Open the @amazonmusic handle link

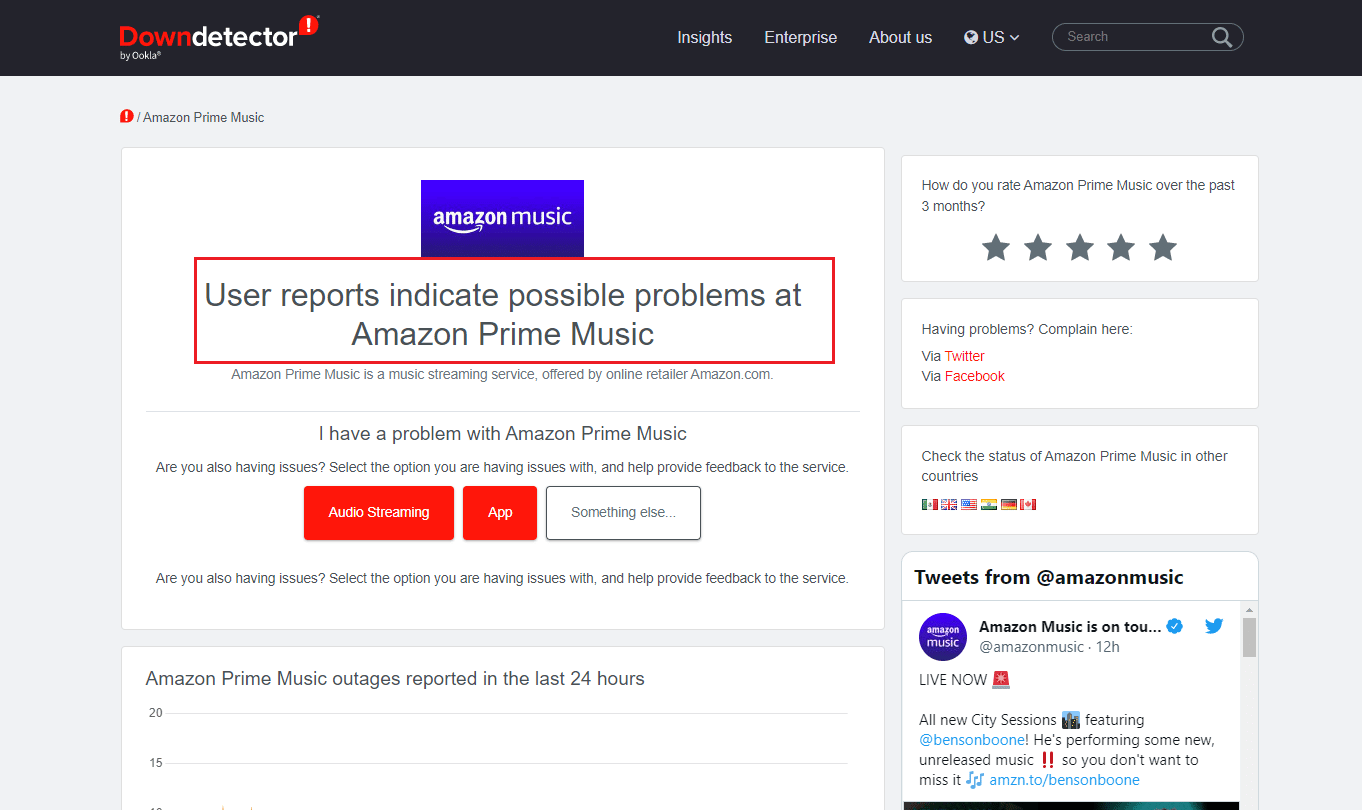point(1031,647)
